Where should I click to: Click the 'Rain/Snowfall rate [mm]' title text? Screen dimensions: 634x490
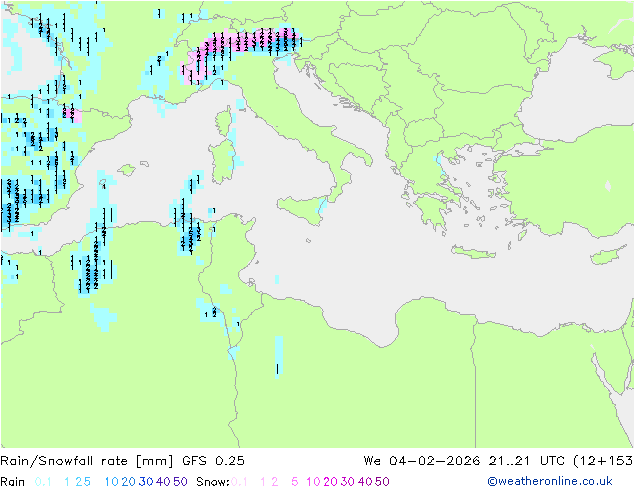tap(87, 461)
